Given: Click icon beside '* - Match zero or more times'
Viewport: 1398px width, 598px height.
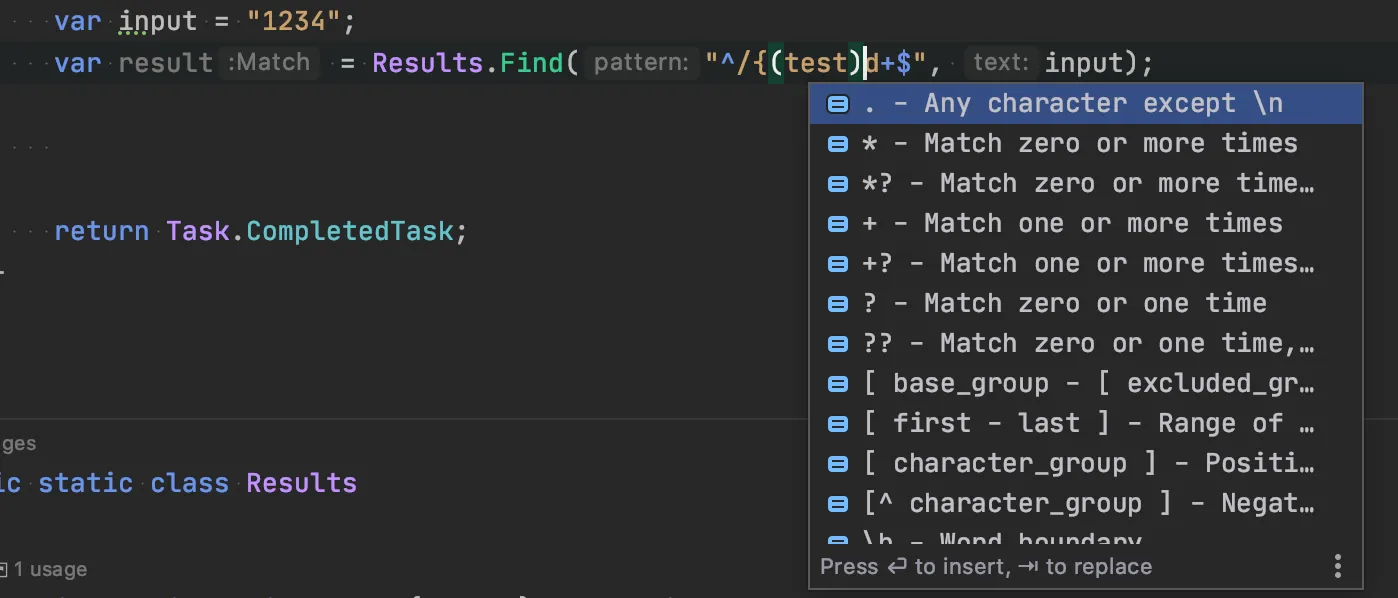Looking at the screenshot, I should (838, 144).
